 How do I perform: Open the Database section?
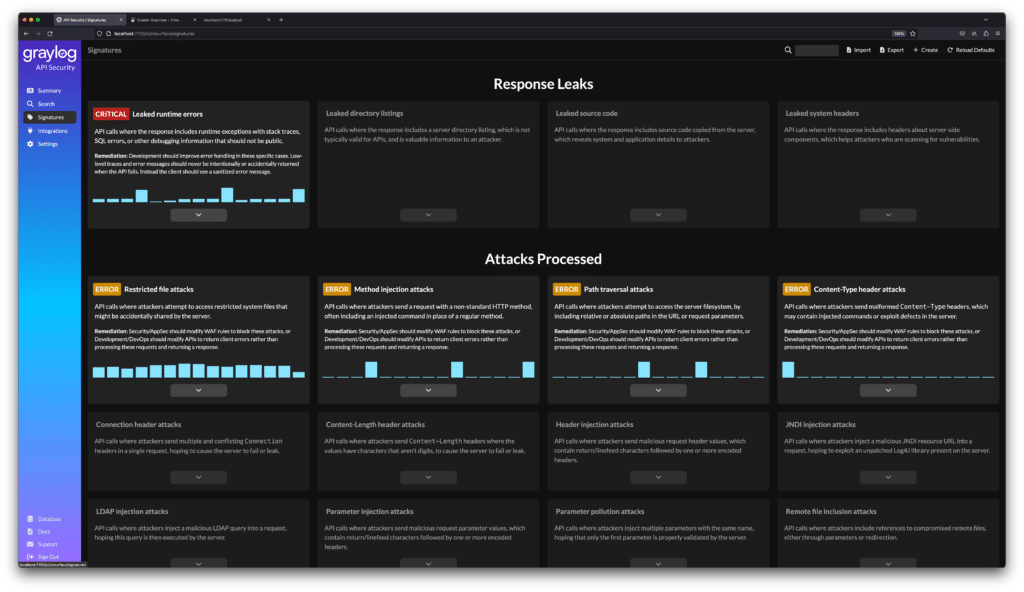pyautogui.click(x=48, y=519)
